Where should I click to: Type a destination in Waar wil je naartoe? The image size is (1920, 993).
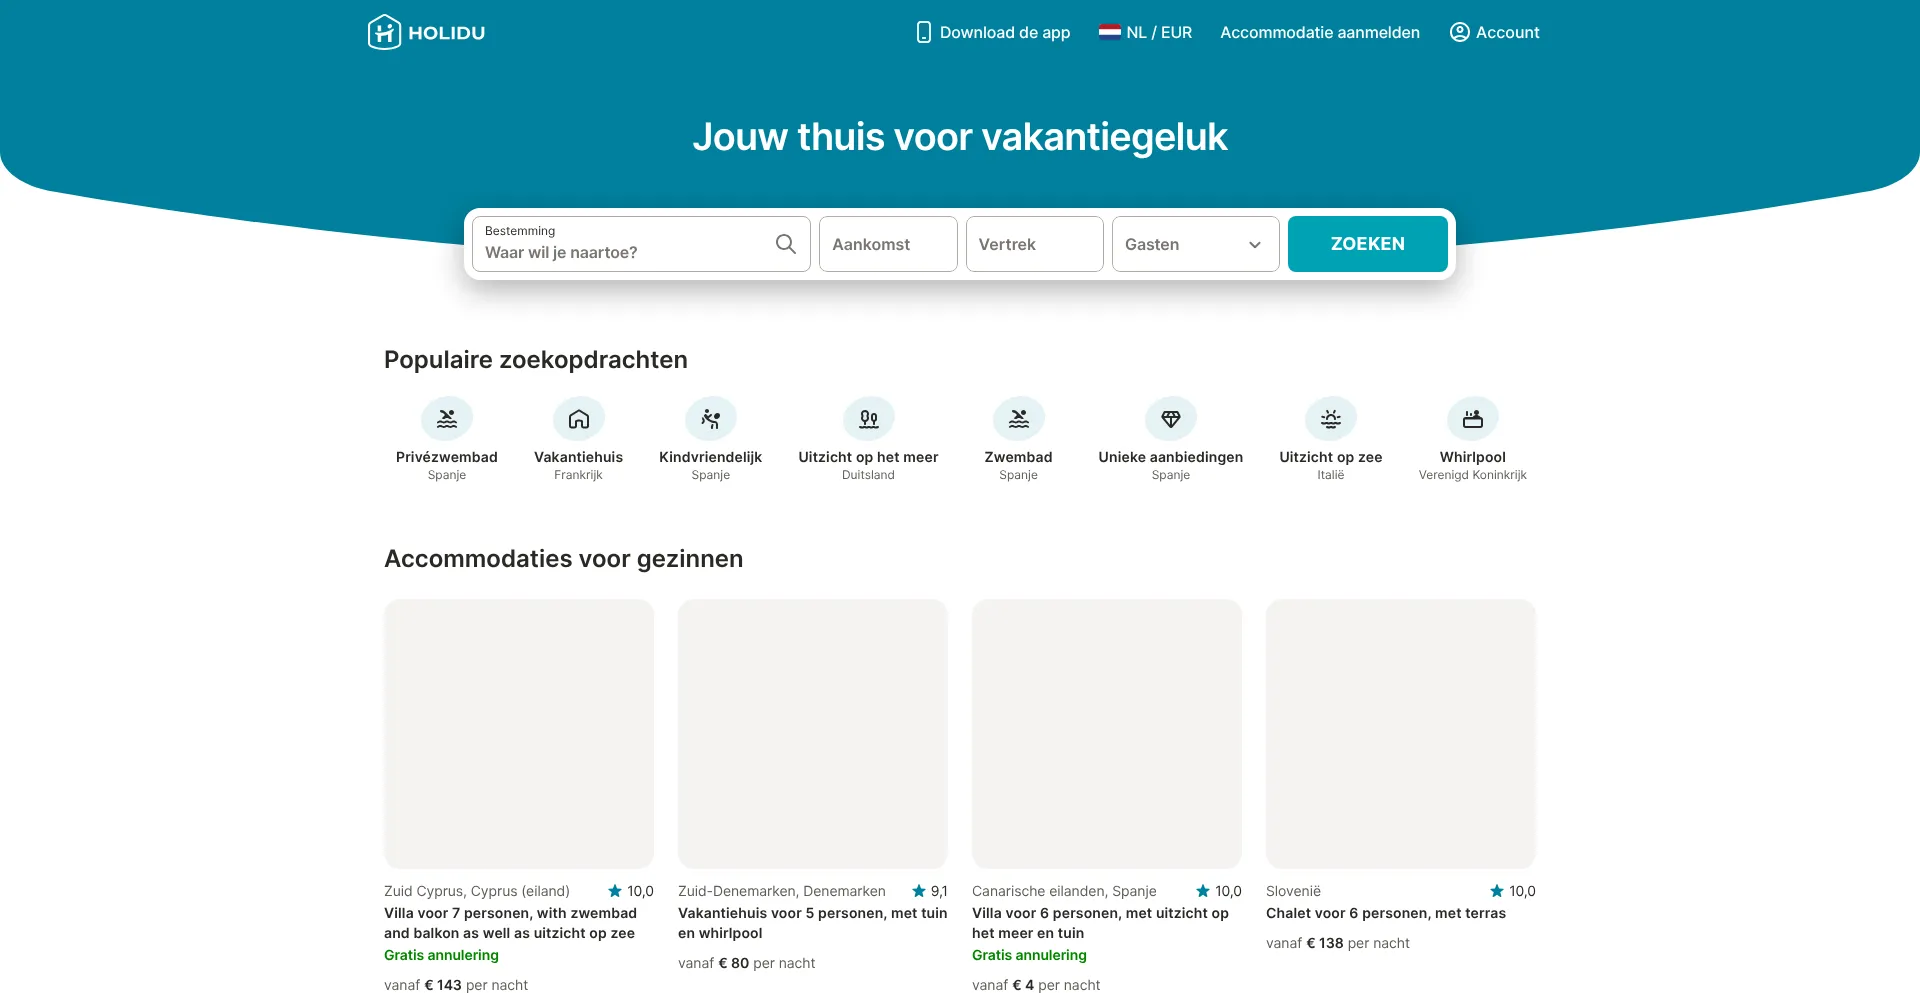(x=620, y=252)
